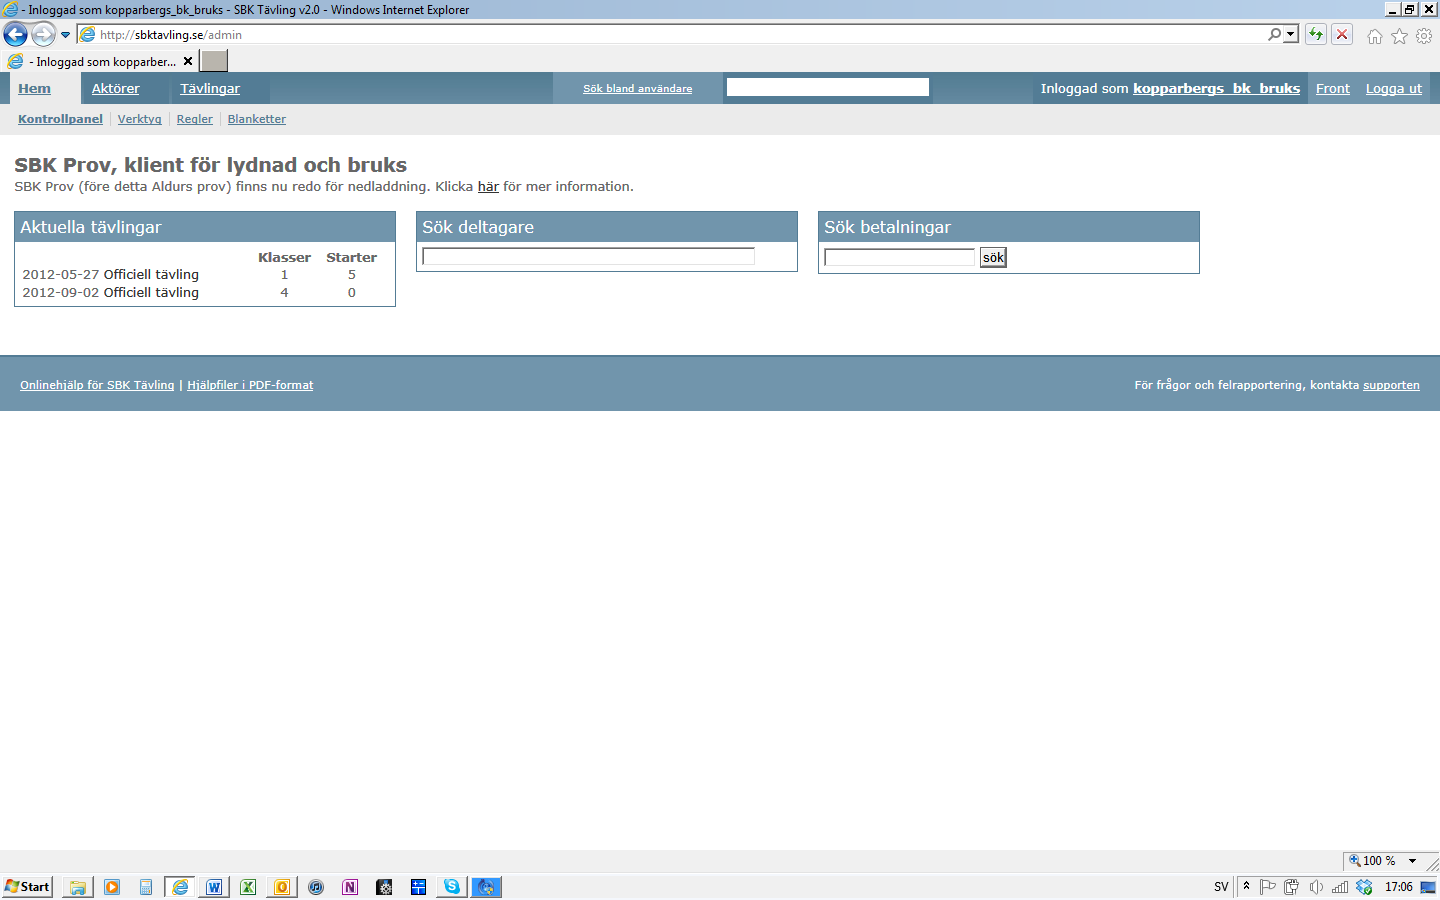The width and height of the screenshot is (1440, 900).
Task: Open the Tävlingar menu
Action: click(210, 88)
